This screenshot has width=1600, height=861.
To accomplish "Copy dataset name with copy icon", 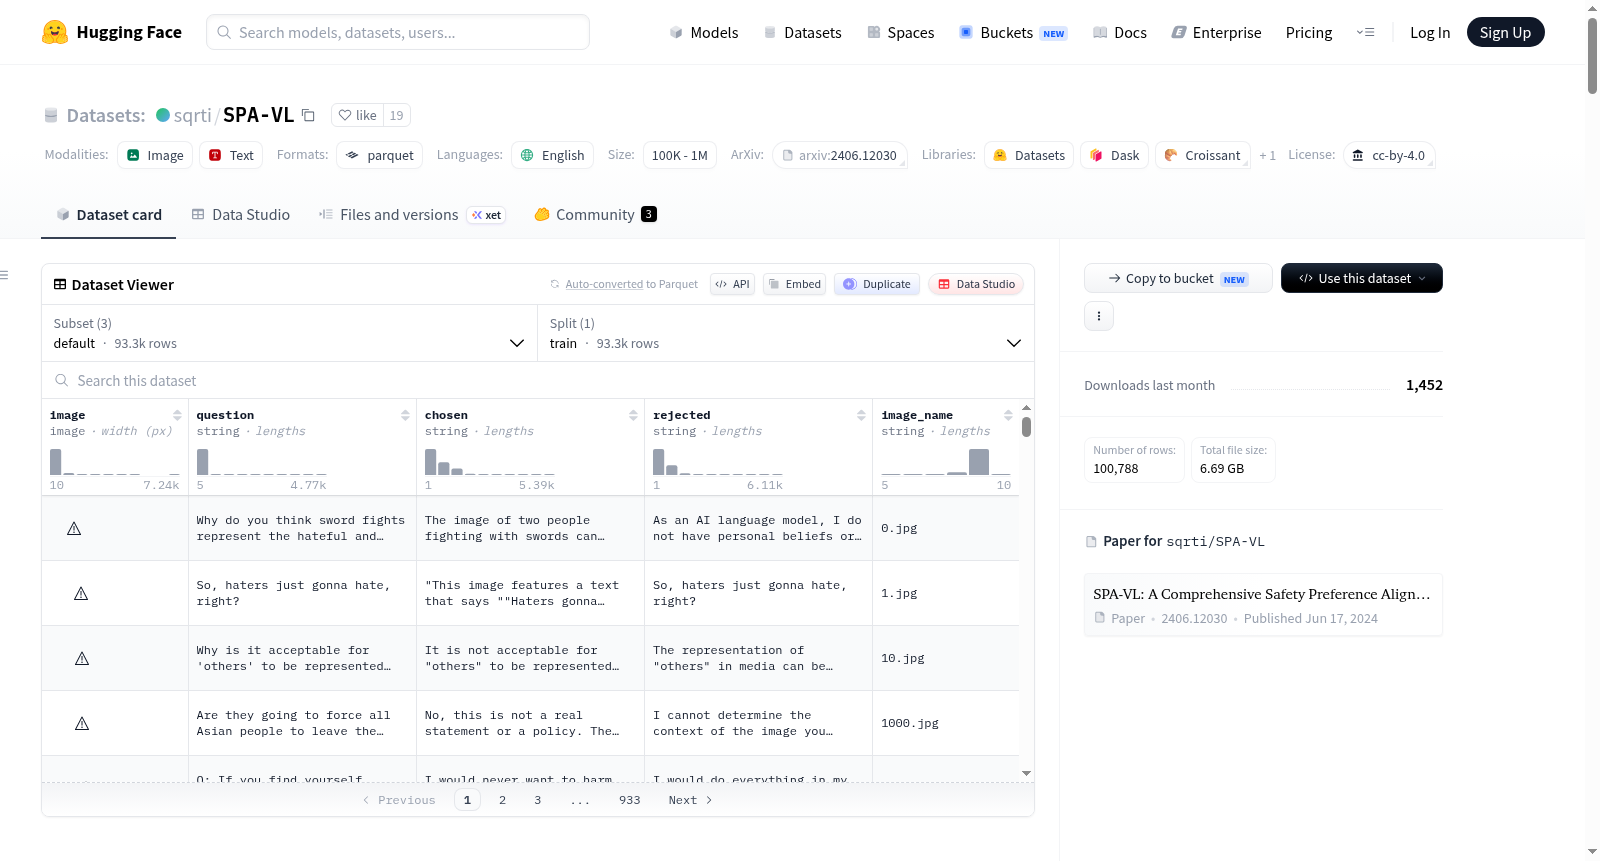I will pyautogui.click(x=308, y=116).
